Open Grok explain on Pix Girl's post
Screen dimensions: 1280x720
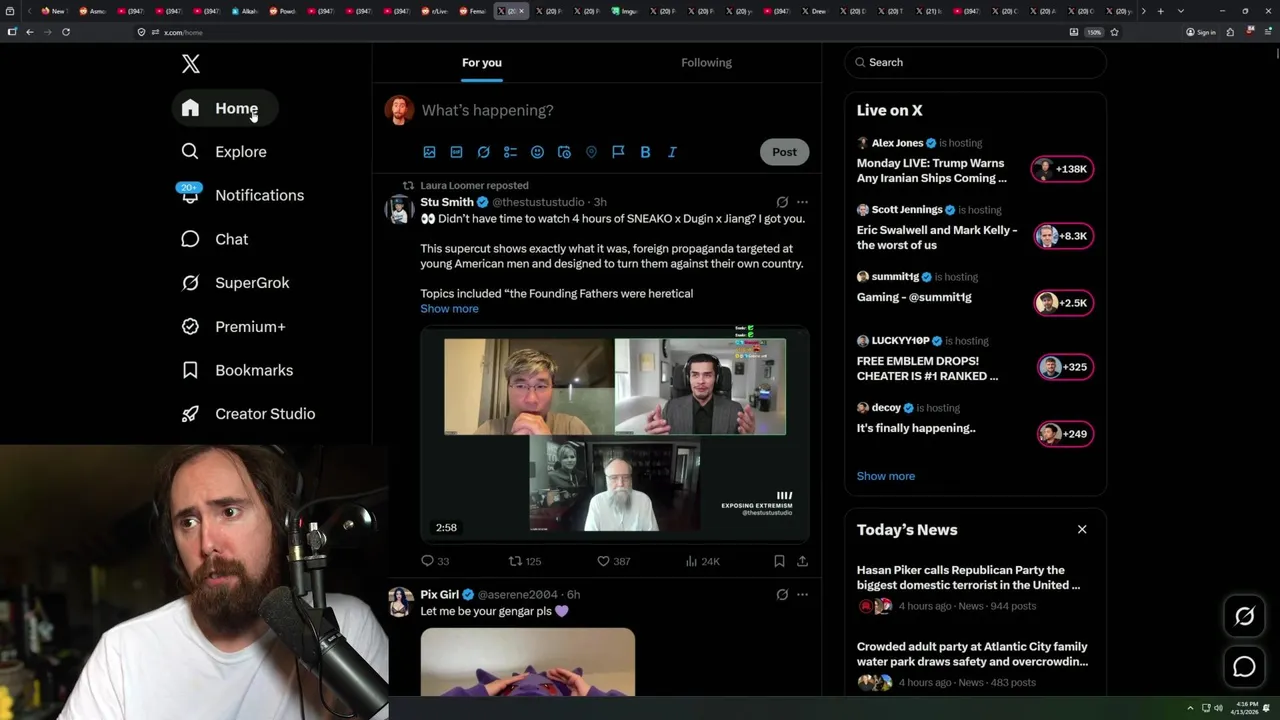(782, 594)
